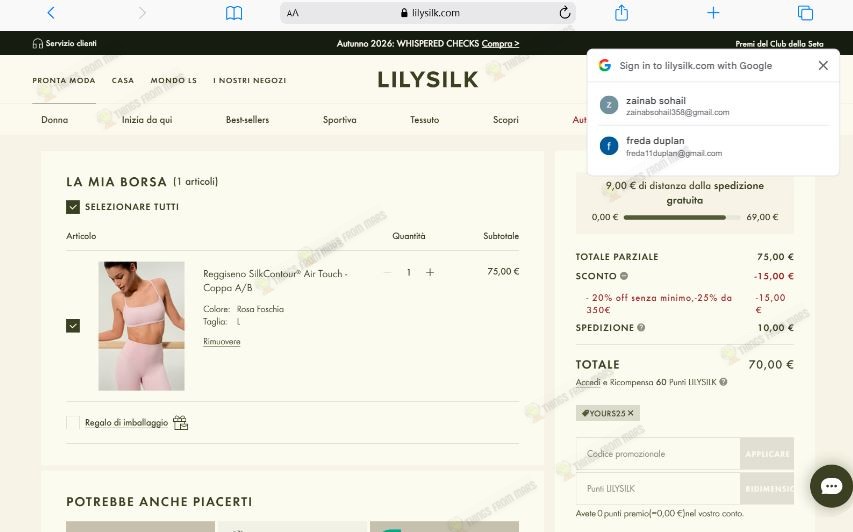Tap the AA reader text-size control

pyautogui.click(x=293, y=13)
